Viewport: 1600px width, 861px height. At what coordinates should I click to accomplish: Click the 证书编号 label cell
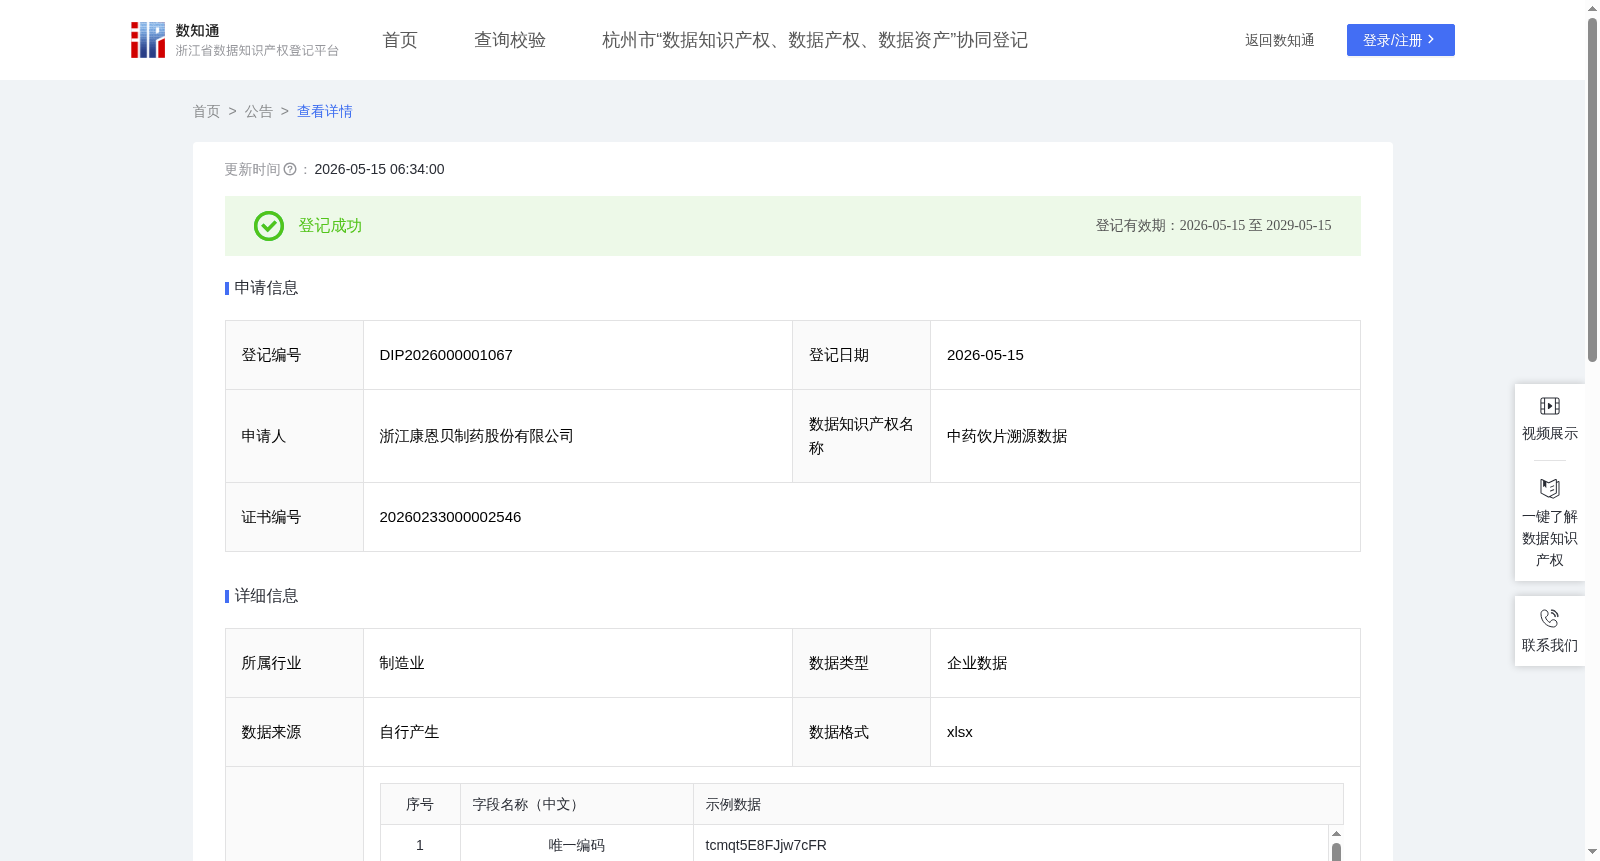pos(294,517)
